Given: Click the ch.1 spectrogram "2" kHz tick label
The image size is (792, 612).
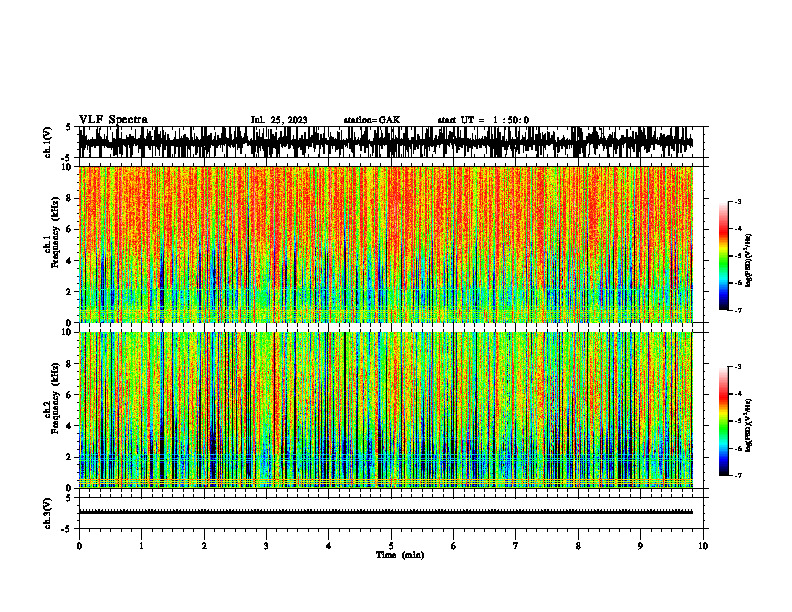Looking at the screenshot, I should (x=70, y=292).
